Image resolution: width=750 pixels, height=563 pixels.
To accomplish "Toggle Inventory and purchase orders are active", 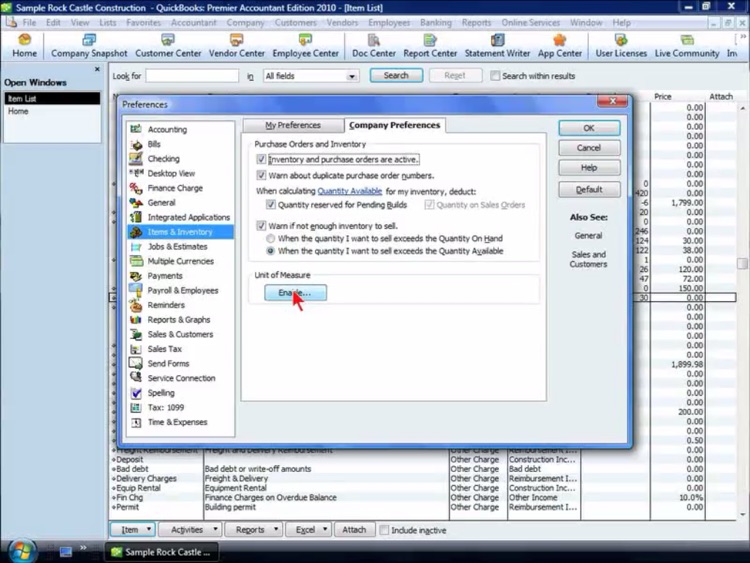I will pyautogui.click(x=261, y=159).
